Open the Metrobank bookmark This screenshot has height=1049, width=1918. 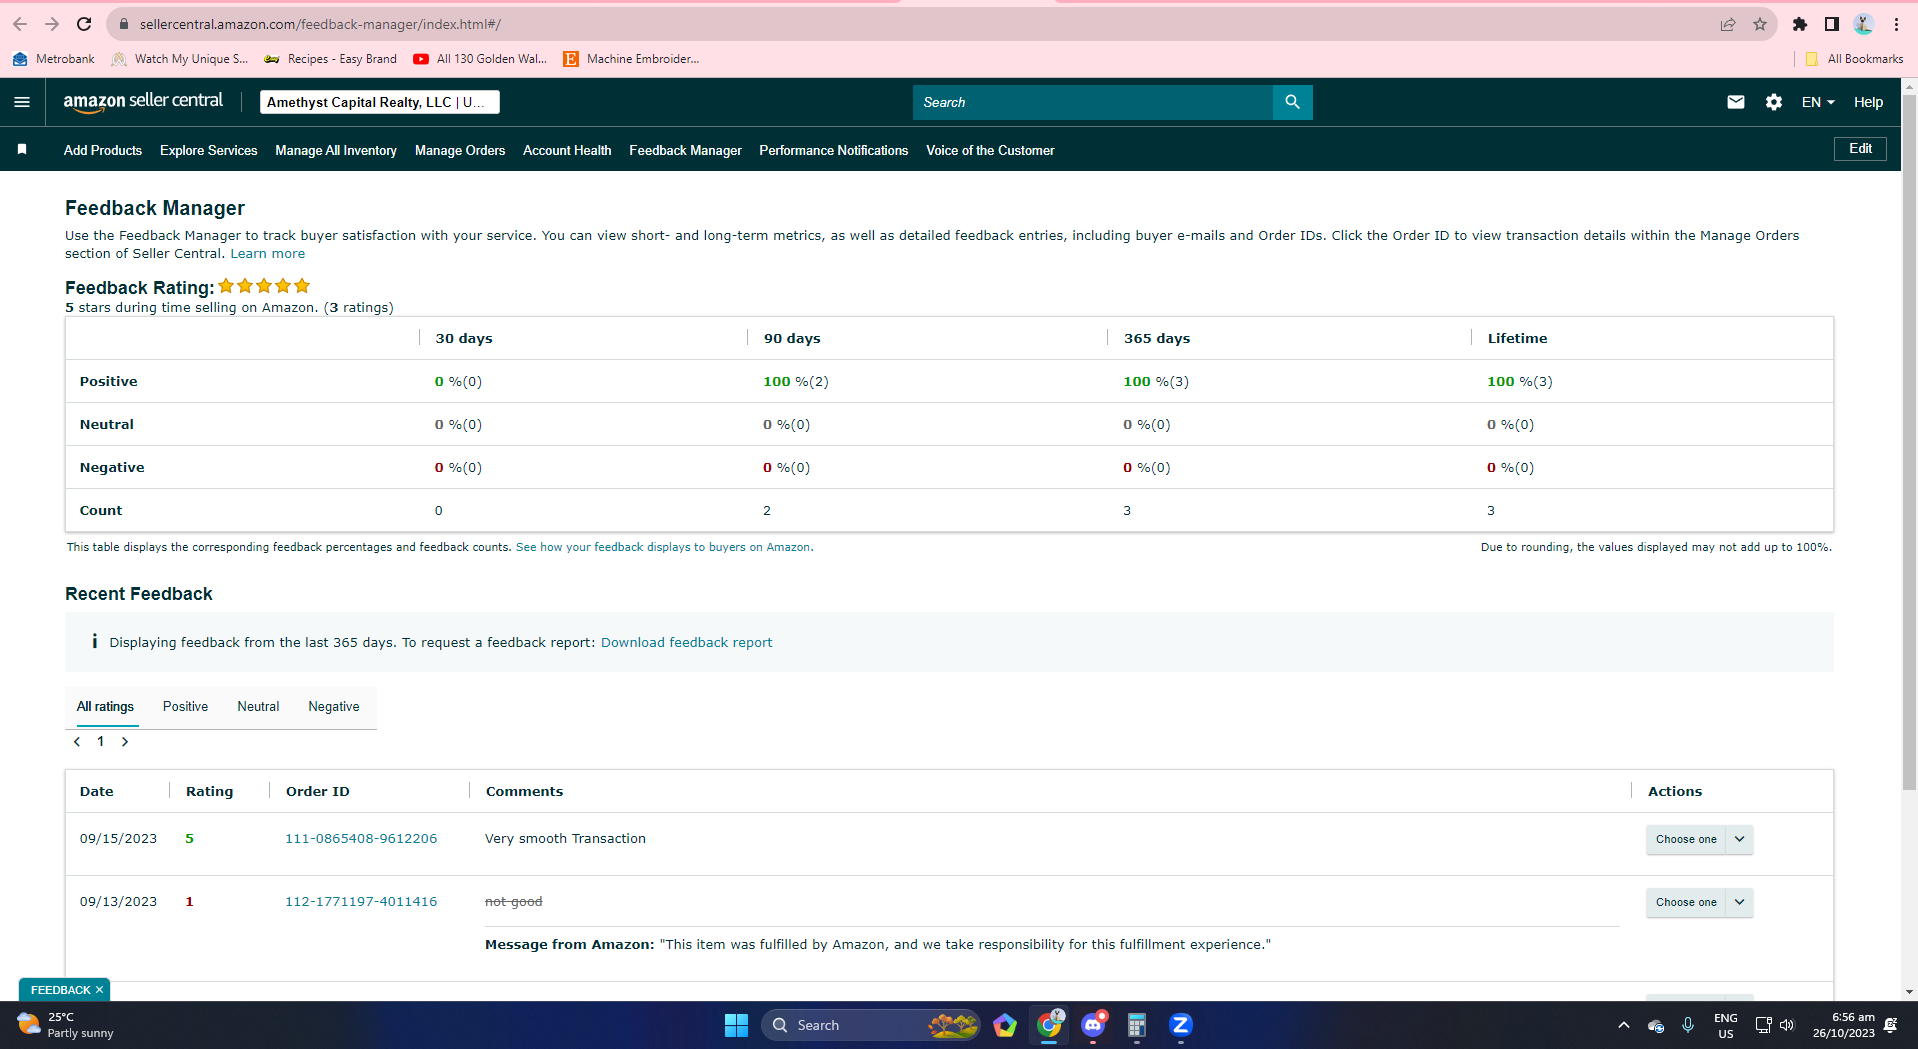pyautogui.click(x=54, y=59)
